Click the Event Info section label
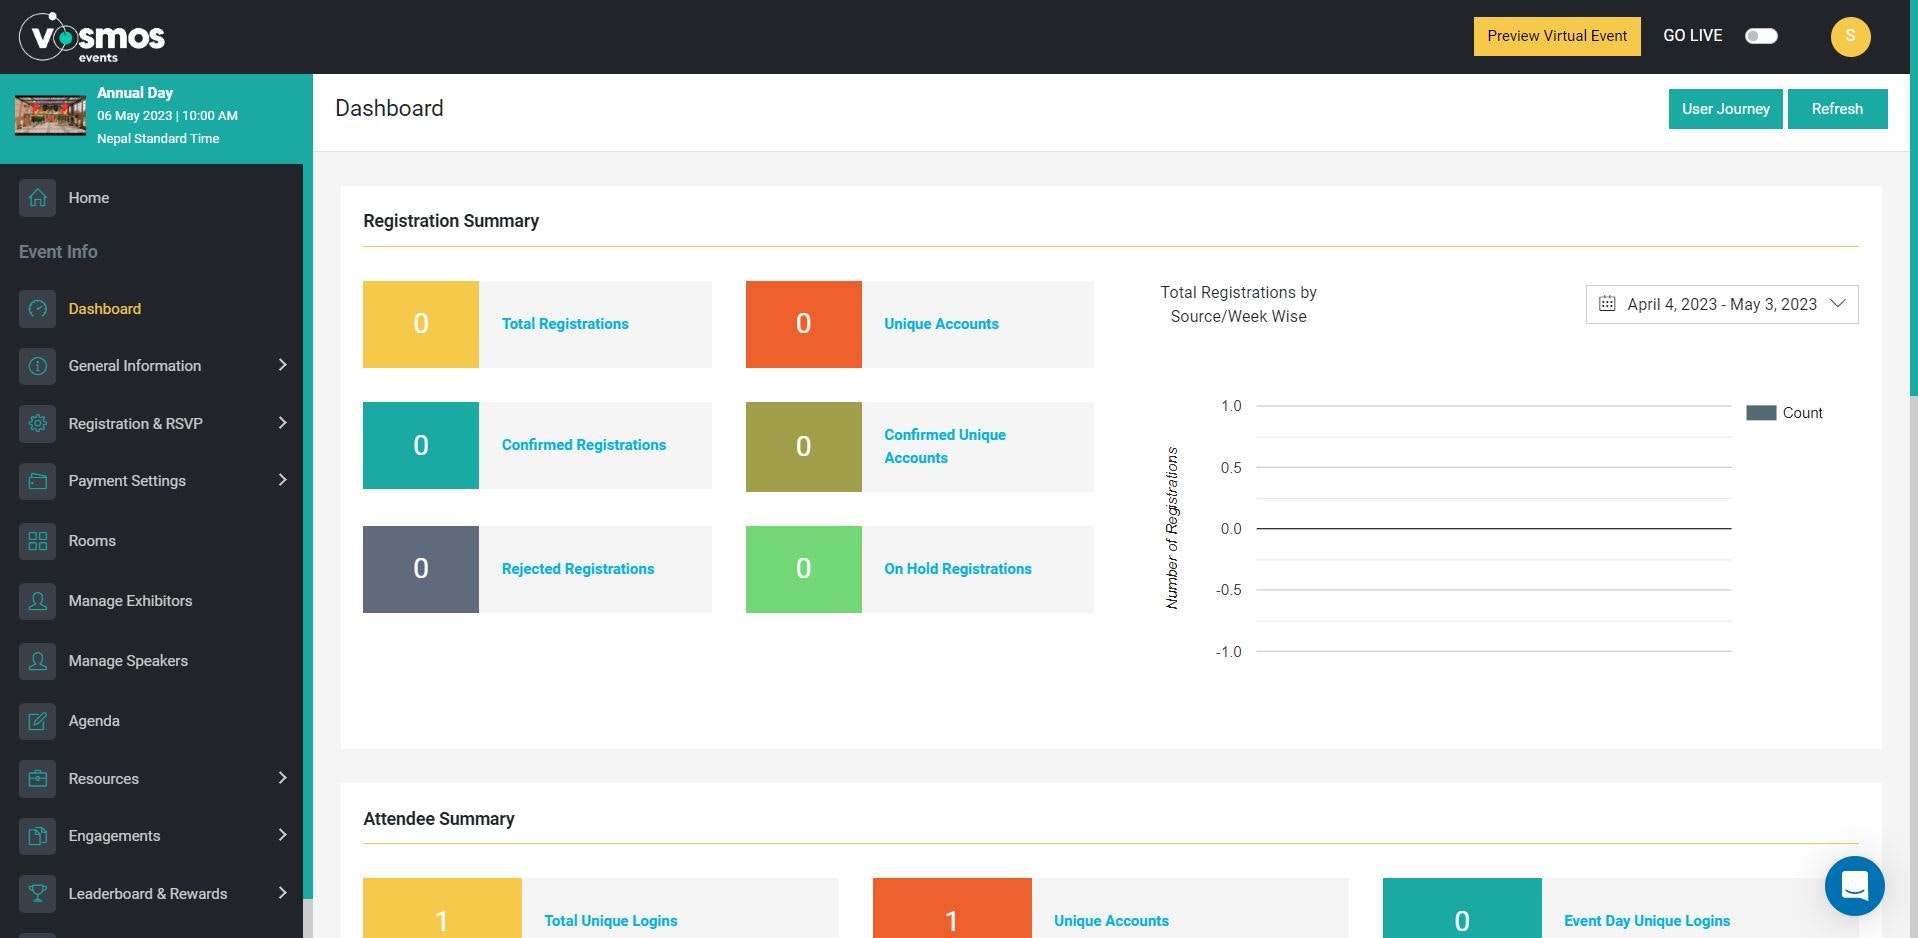The height and width of the screenshot is (938, 1918). [58, 252]
